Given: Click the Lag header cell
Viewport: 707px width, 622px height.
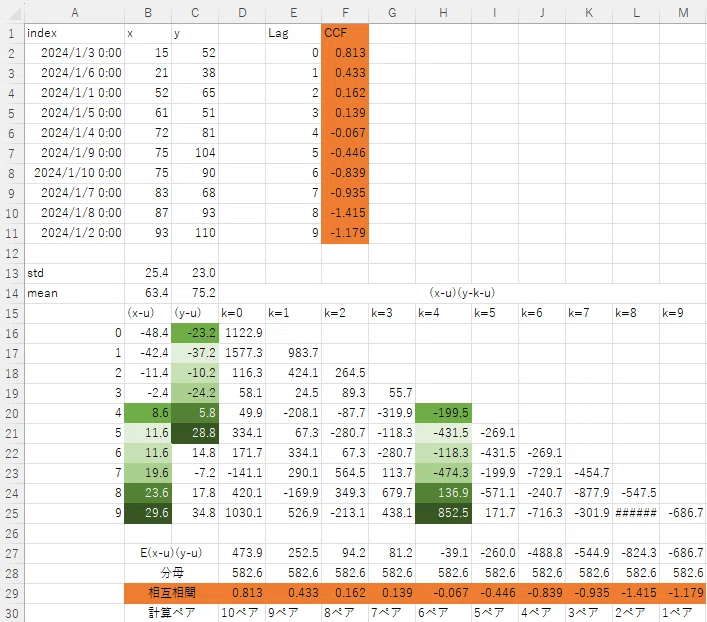Looking at the screenshot, I should pyautogui.click(x=293, y=33).
